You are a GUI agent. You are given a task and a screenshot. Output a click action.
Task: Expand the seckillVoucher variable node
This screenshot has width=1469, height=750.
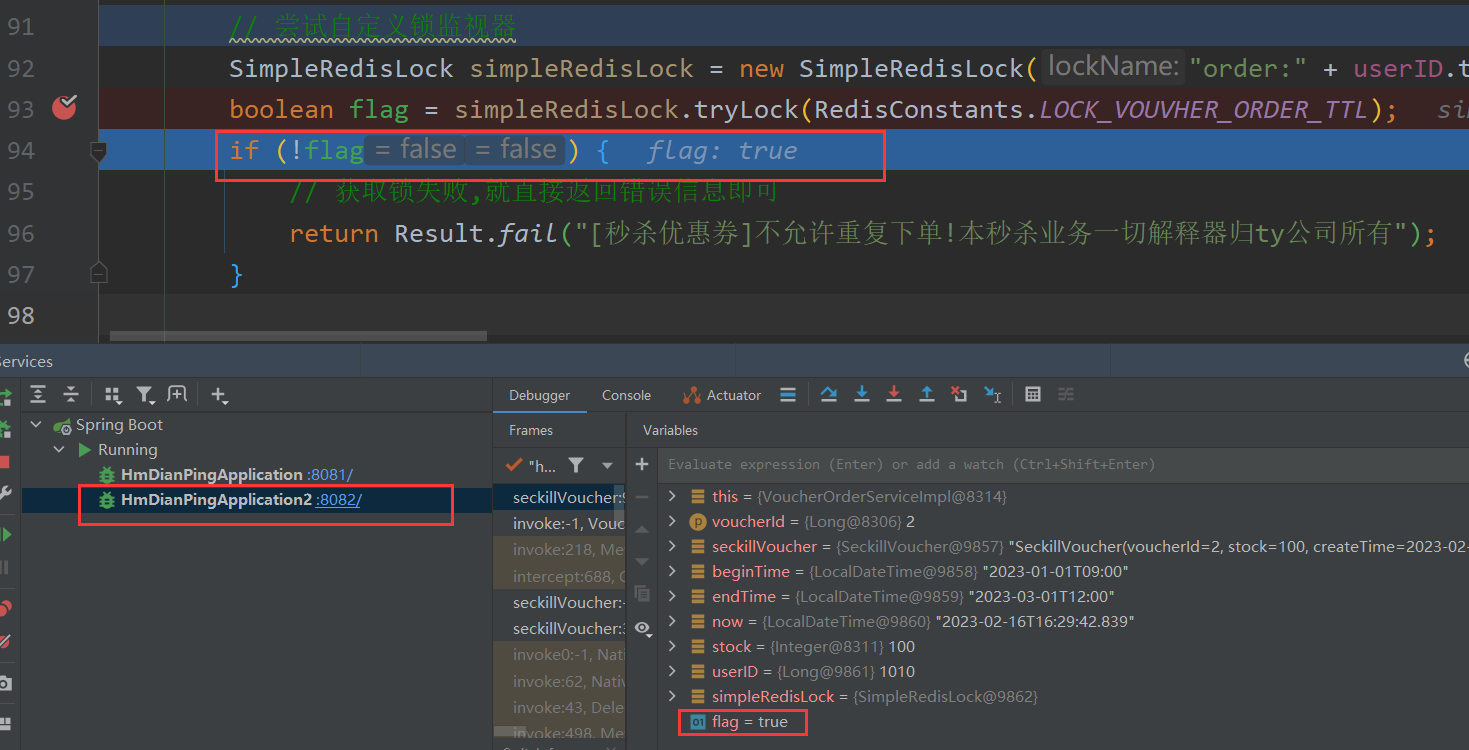click(672, 546)
